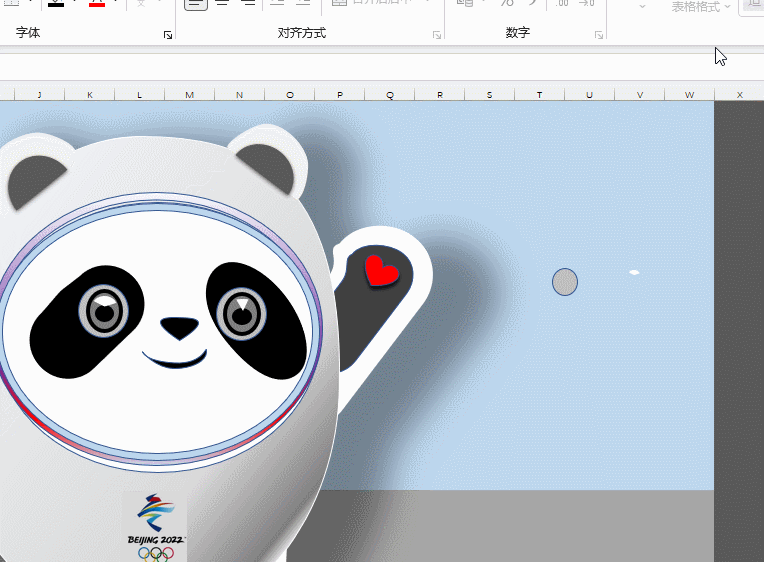The width and height of the screenshot is (764, 562).
Task: Select column J header
Action: [x=39, y=95]
